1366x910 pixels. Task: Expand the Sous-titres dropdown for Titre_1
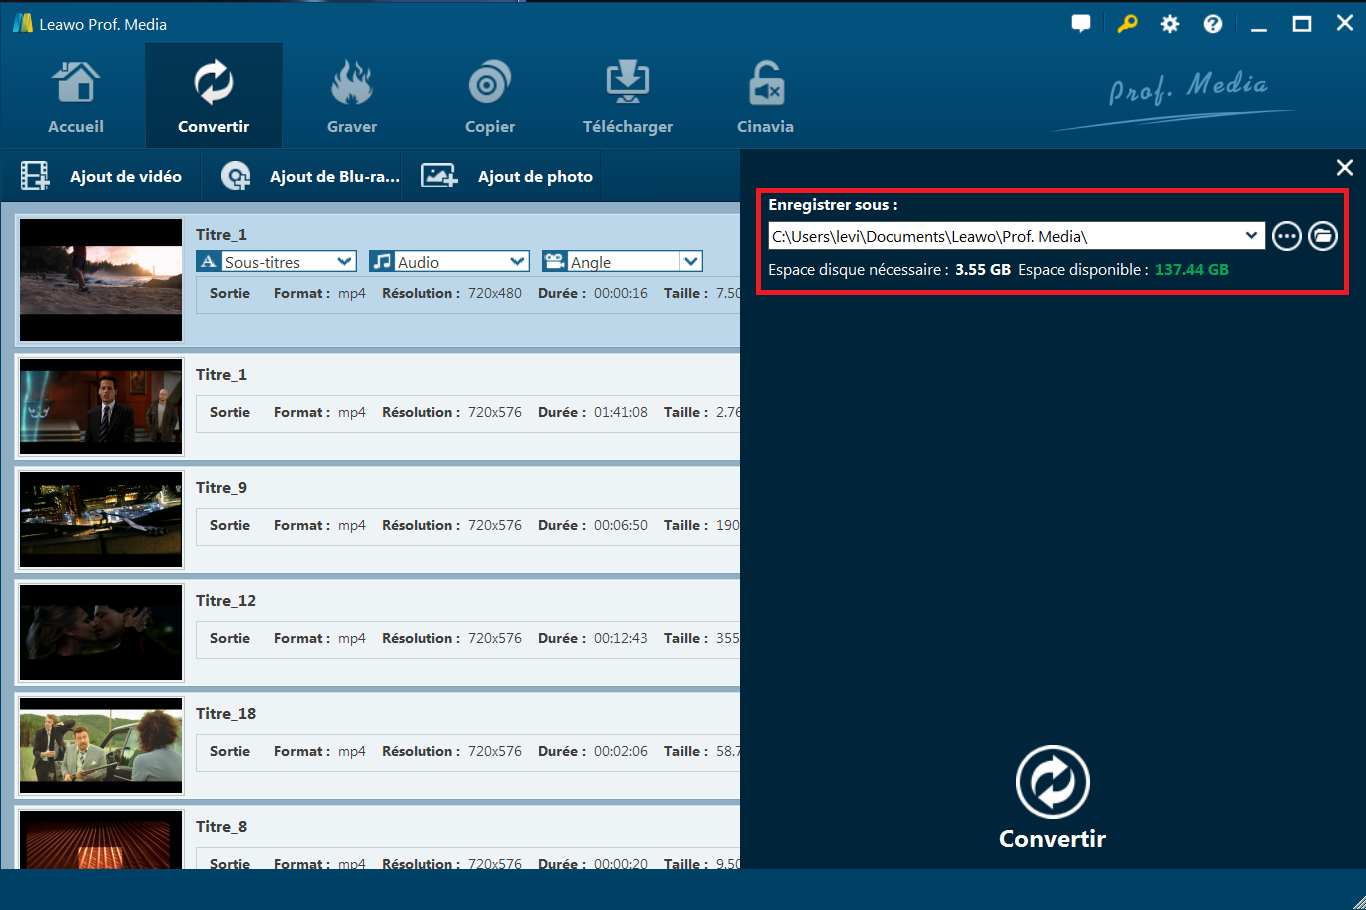[x=345, y=262]
